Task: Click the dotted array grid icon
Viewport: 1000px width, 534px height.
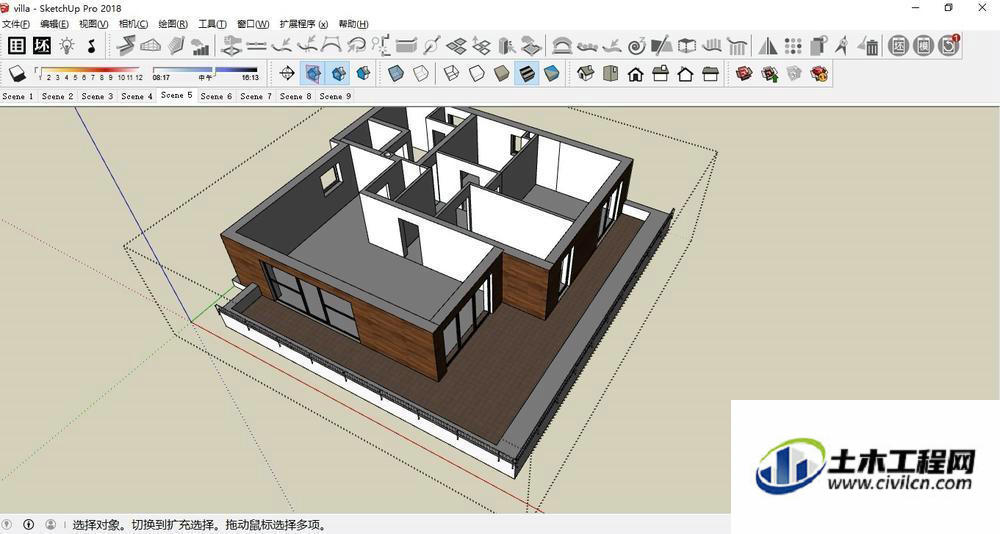Action: click(x=793, y=46)
